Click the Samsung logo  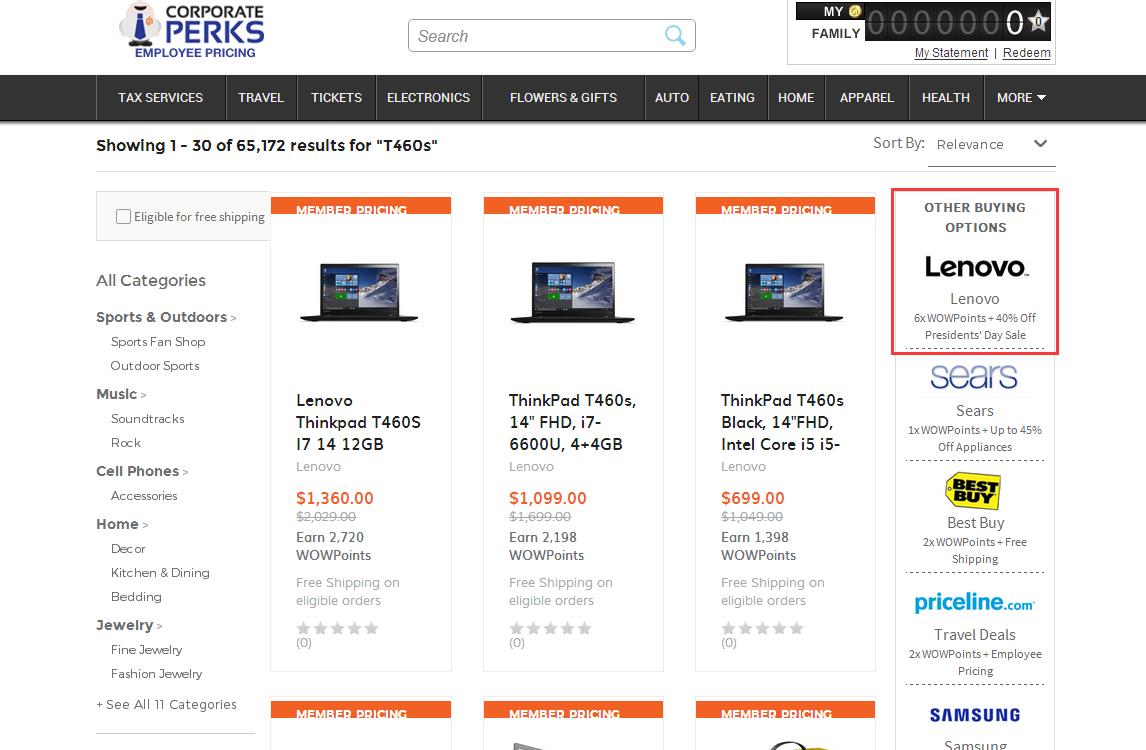[x=974, y=715]
